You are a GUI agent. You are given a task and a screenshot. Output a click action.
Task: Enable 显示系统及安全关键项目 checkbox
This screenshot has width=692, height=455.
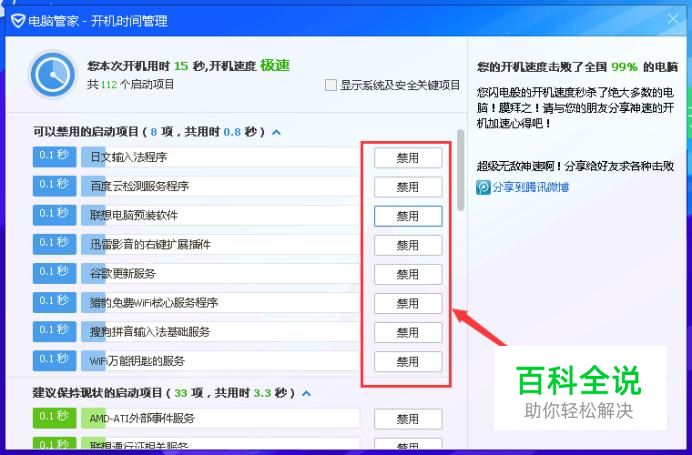coord(331,85)
